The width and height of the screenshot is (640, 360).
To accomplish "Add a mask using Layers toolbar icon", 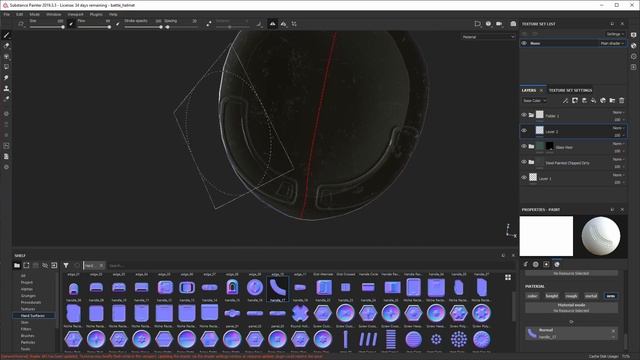I will 575,100.
